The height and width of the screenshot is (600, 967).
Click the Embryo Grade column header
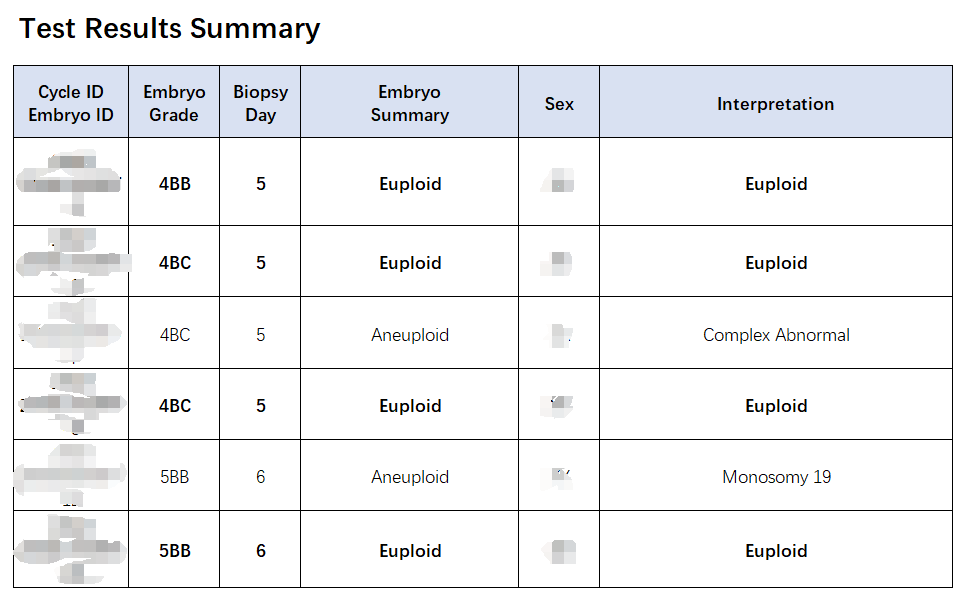click(x=174, y=103)
